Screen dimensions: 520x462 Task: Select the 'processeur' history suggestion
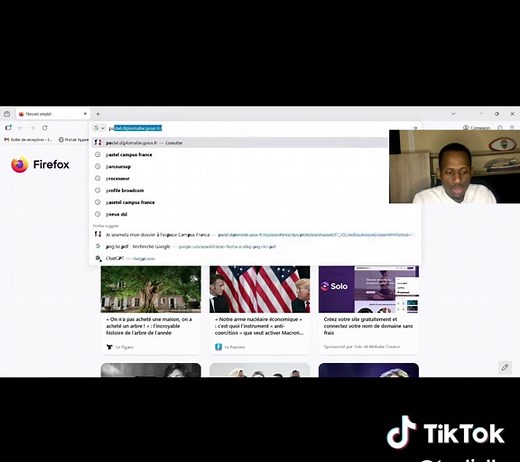[117, 179]
